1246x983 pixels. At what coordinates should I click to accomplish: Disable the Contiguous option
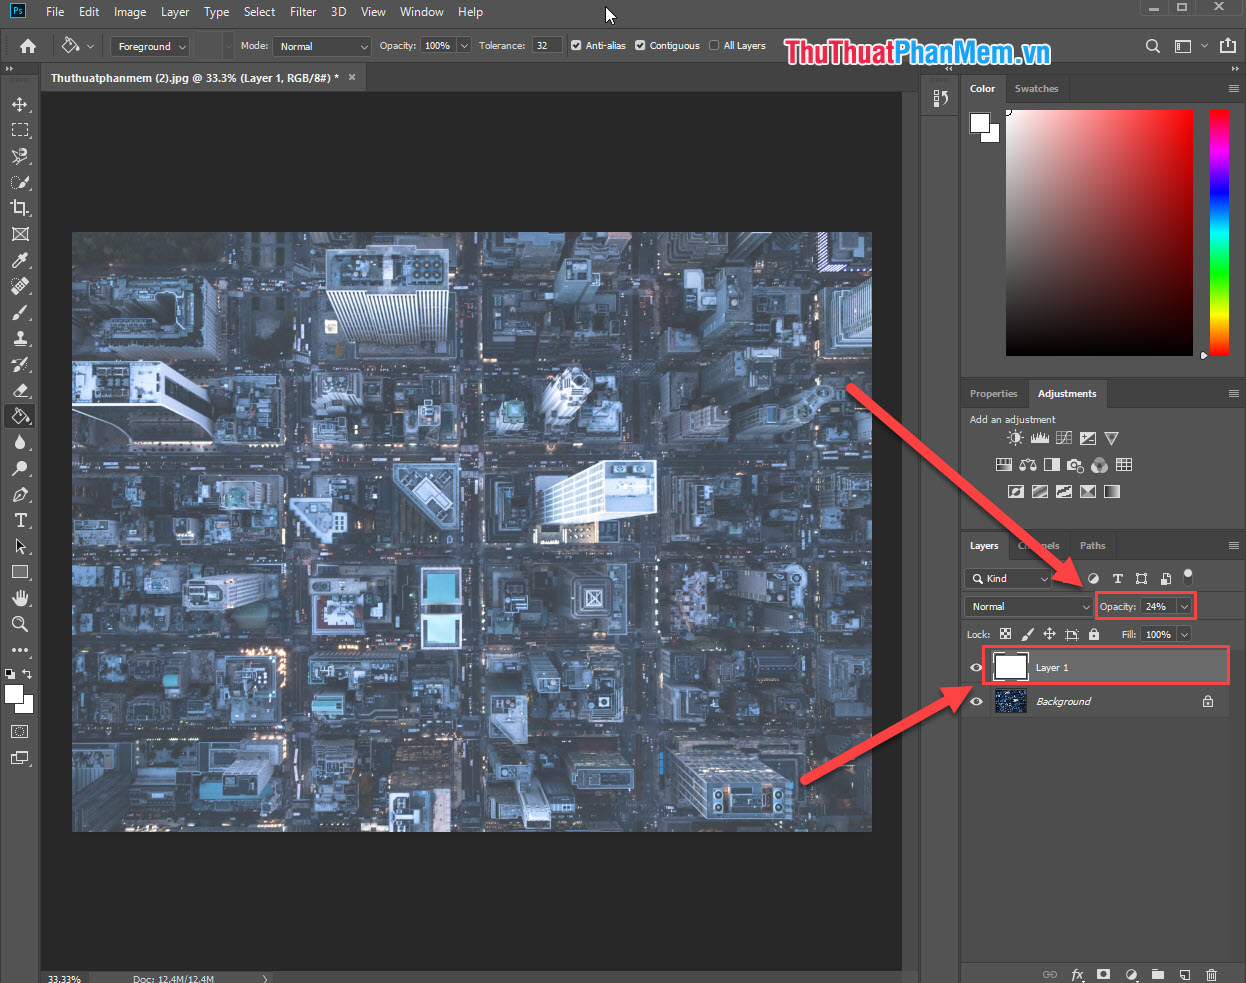tap(639, 45)
